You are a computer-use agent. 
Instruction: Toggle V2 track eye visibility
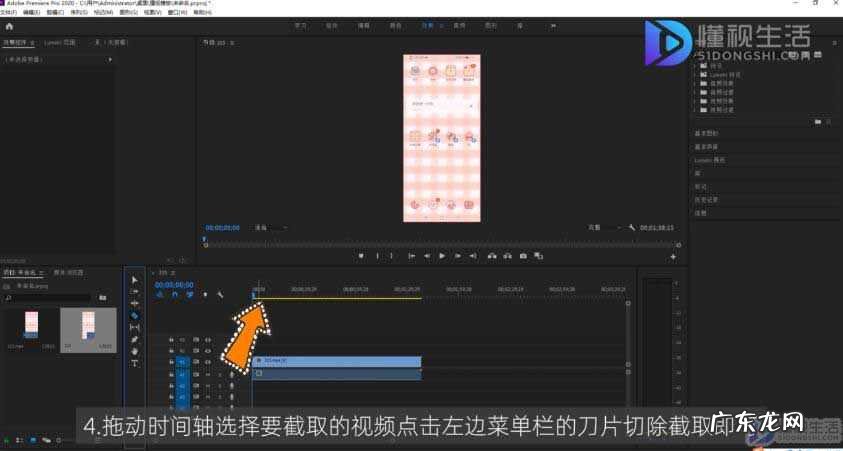208,350
